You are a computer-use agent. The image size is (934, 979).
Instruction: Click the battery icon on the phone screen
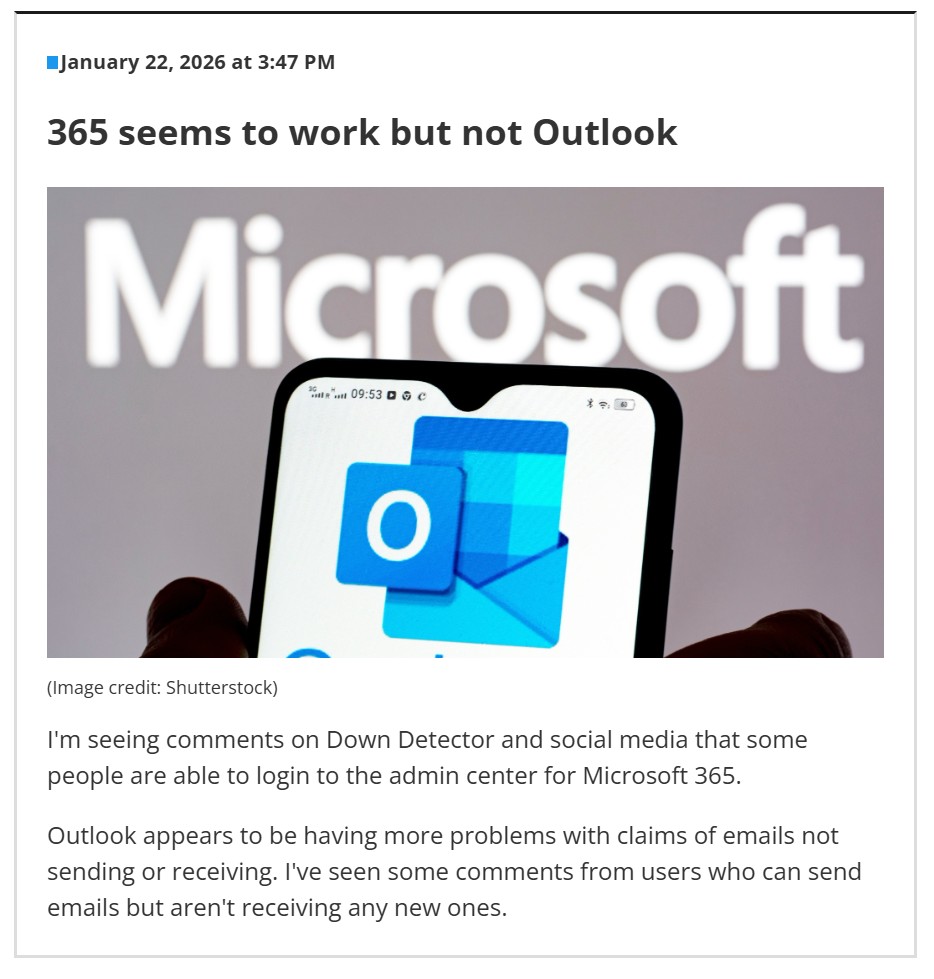pyautogui.click(x=625, y=404)
